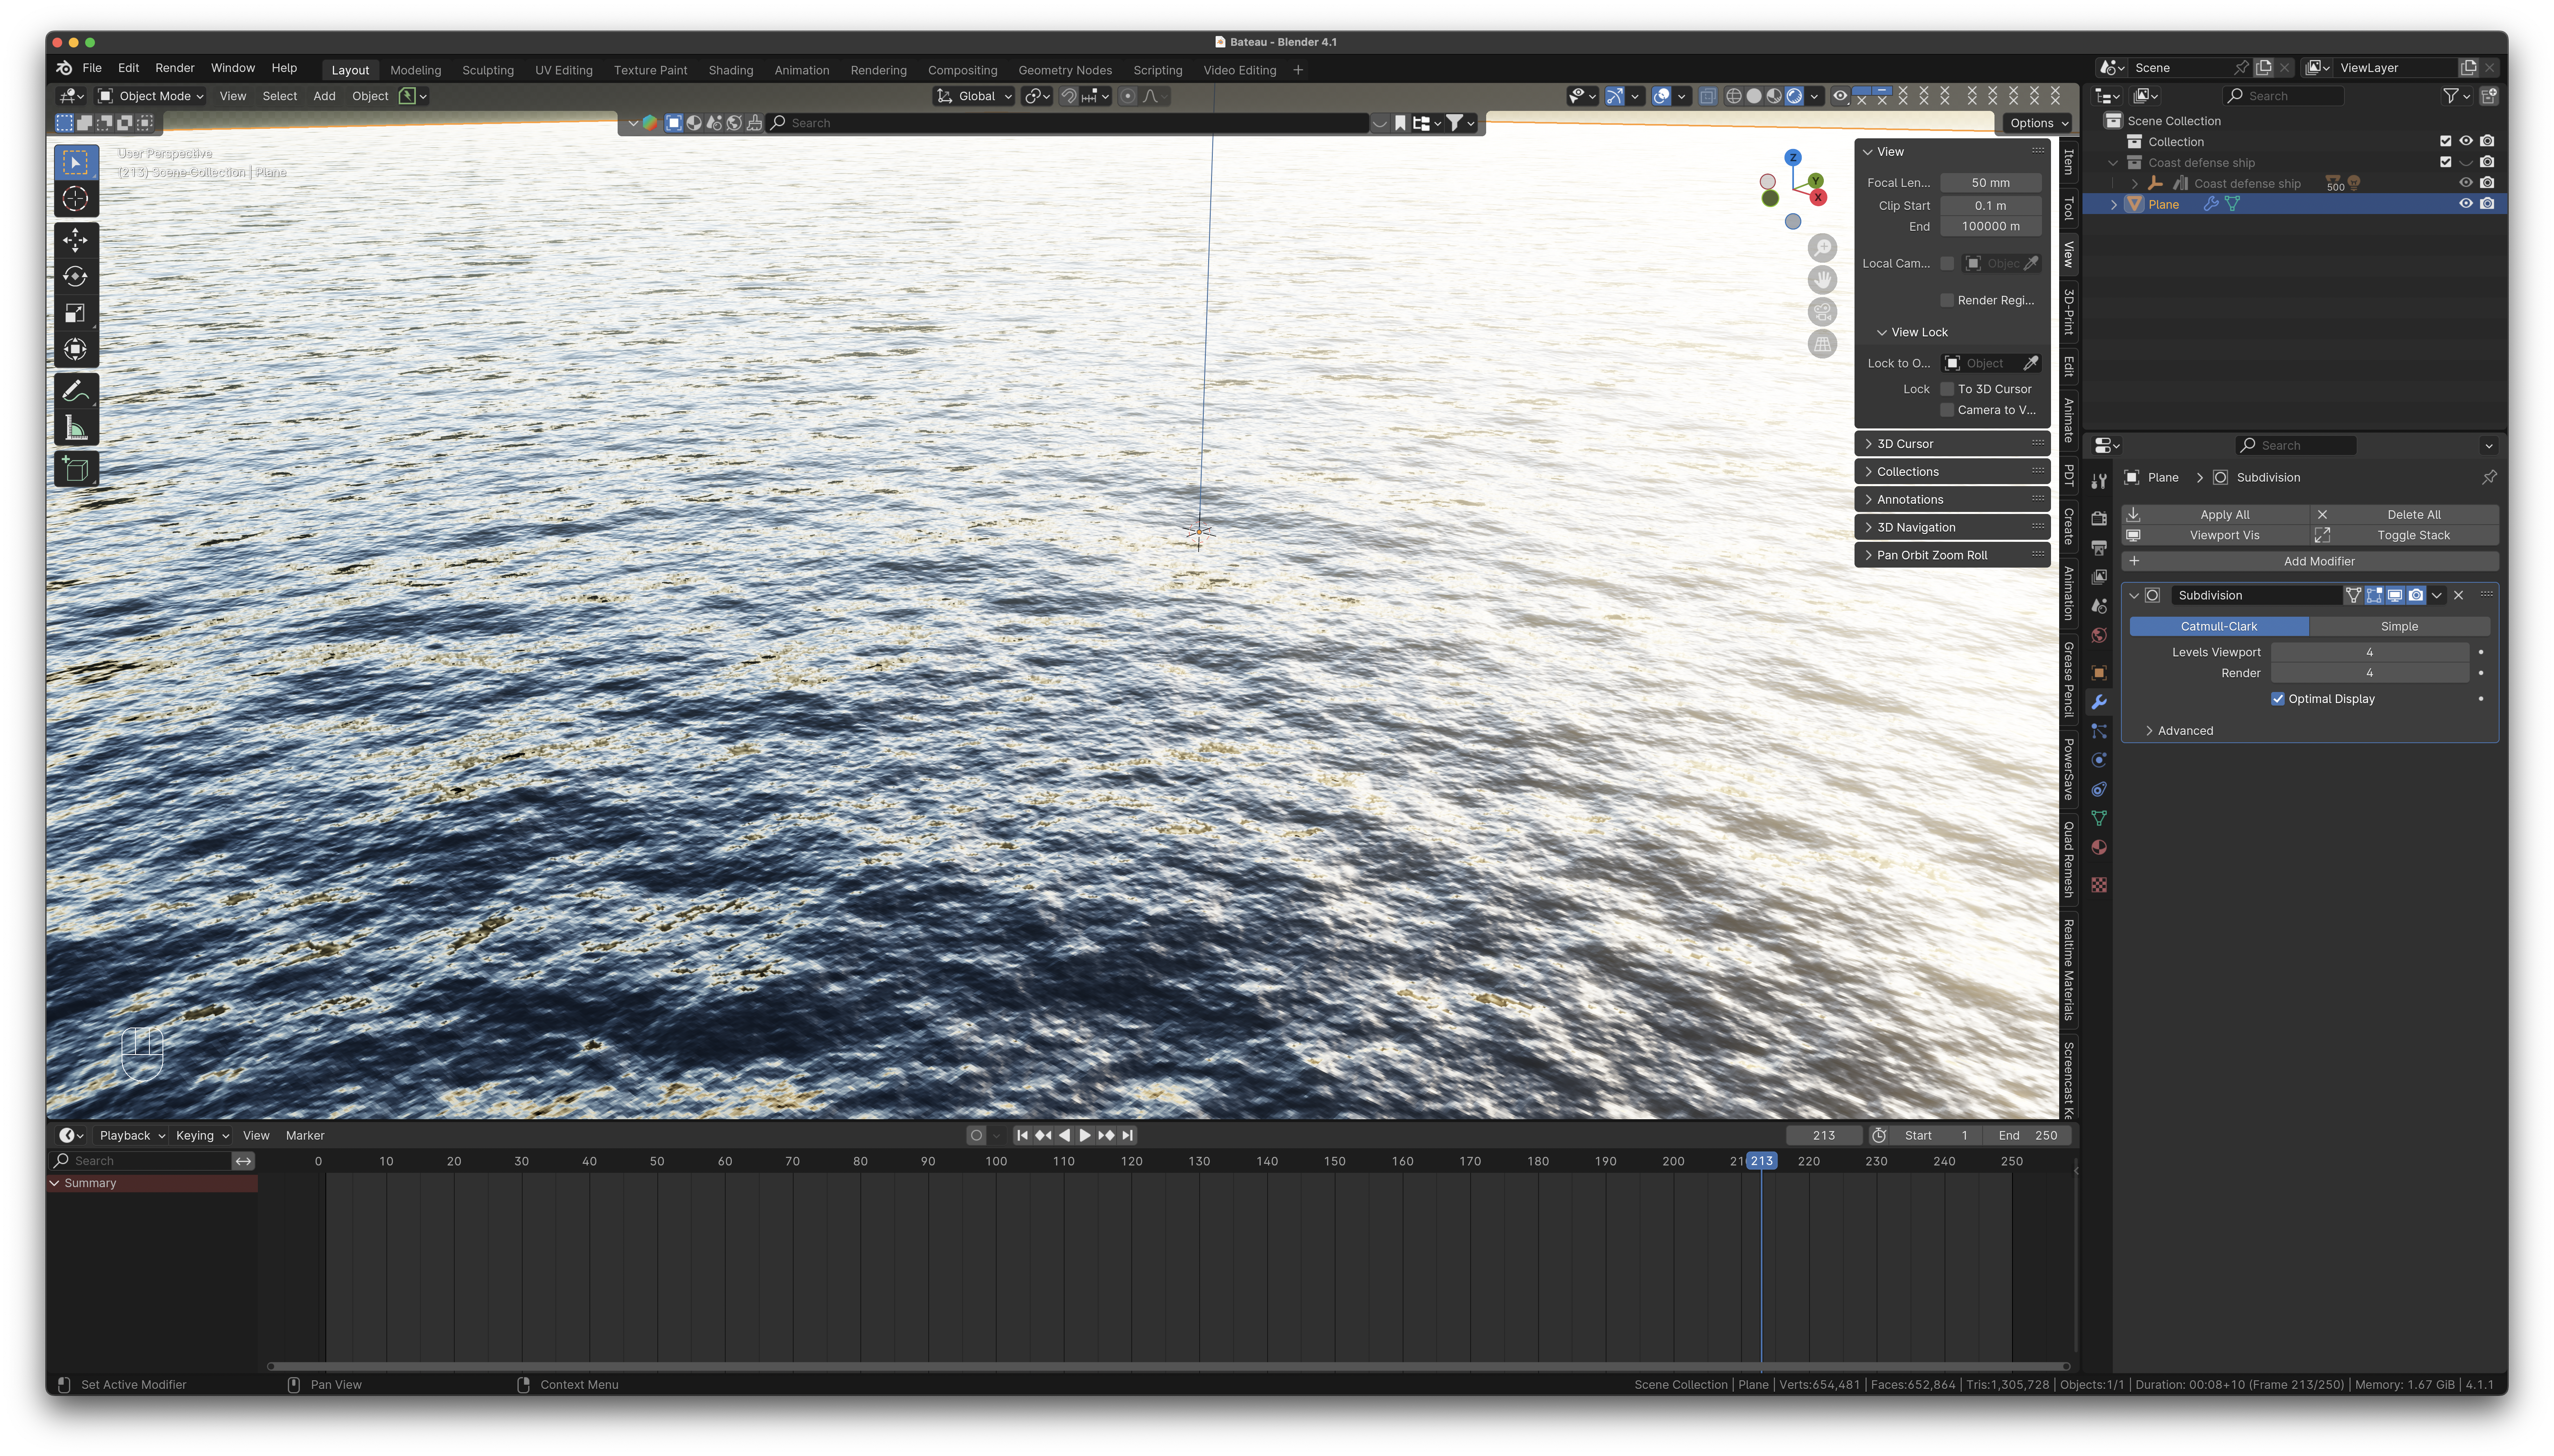The width and height of the screenshot is (2554, 1456).
Task: Open the Render properties tab
Action: click(x=2099, y=518)
